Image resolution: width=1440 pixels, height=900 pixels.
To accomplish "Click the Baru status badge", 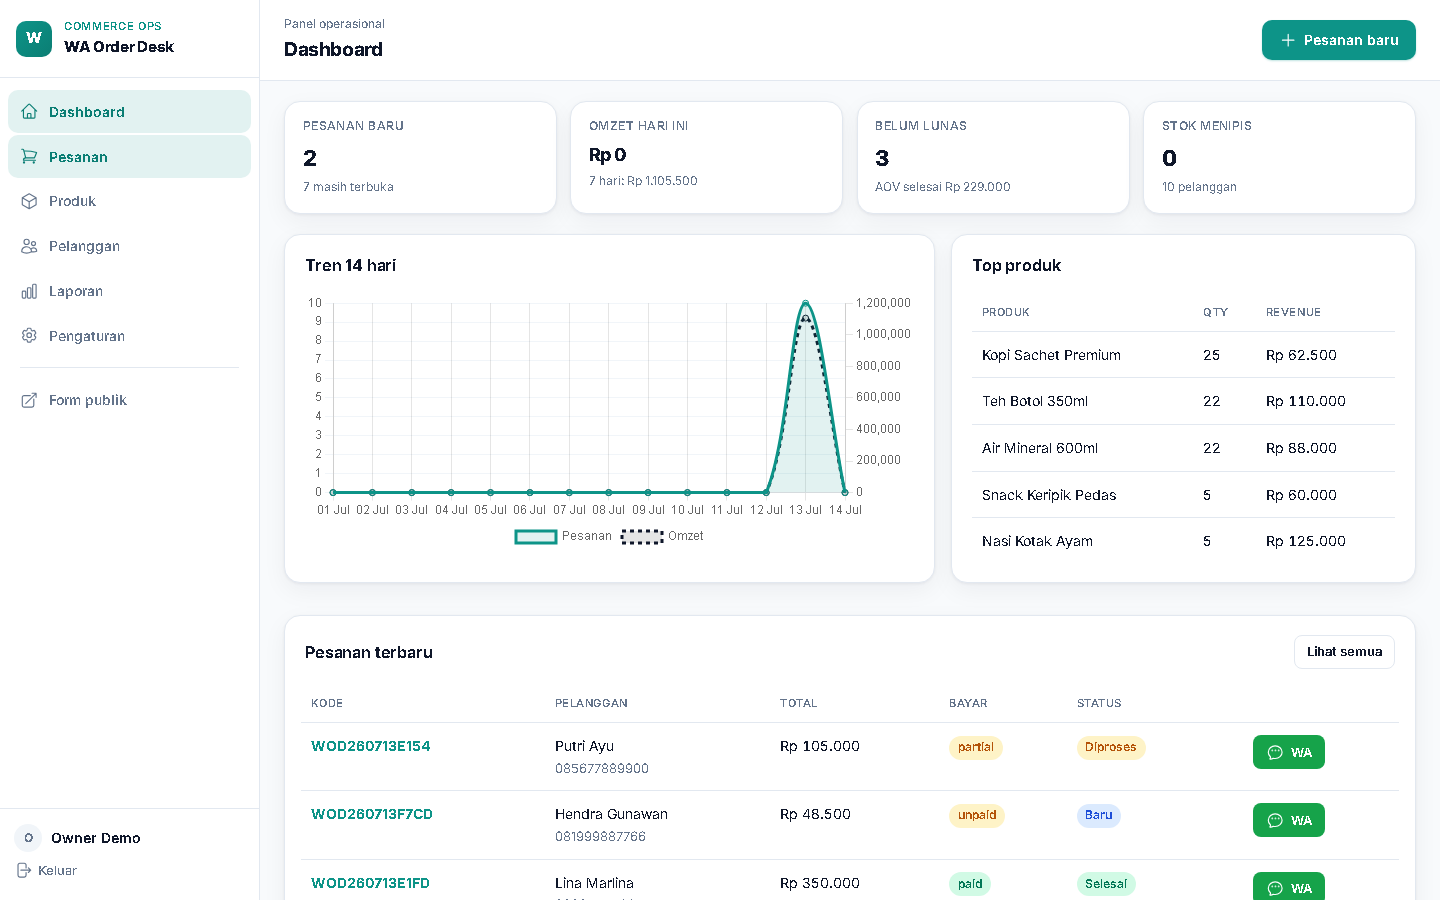I will 1099,815.
